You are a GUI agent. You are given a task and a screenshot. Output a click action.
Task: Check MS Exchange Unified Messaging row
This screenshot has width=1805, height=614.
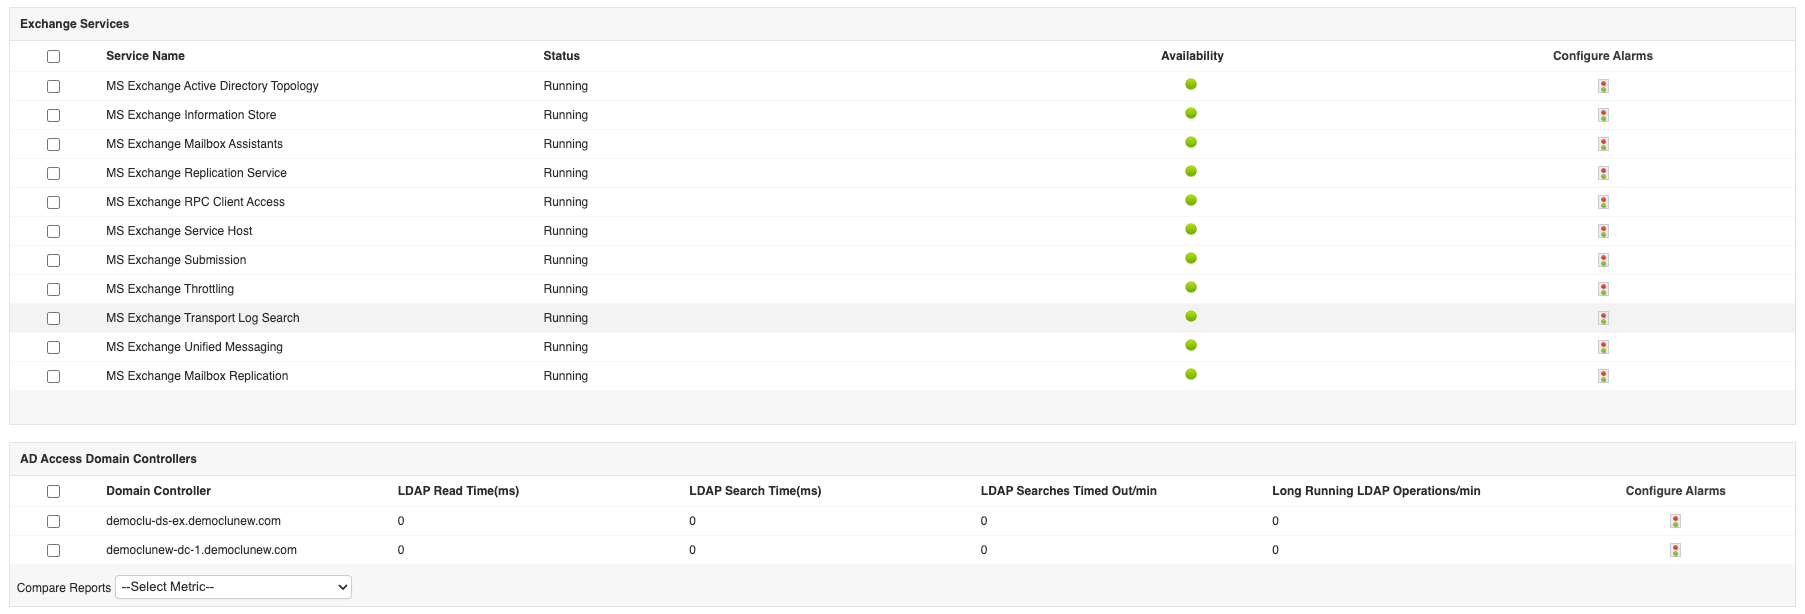point(53,348)
